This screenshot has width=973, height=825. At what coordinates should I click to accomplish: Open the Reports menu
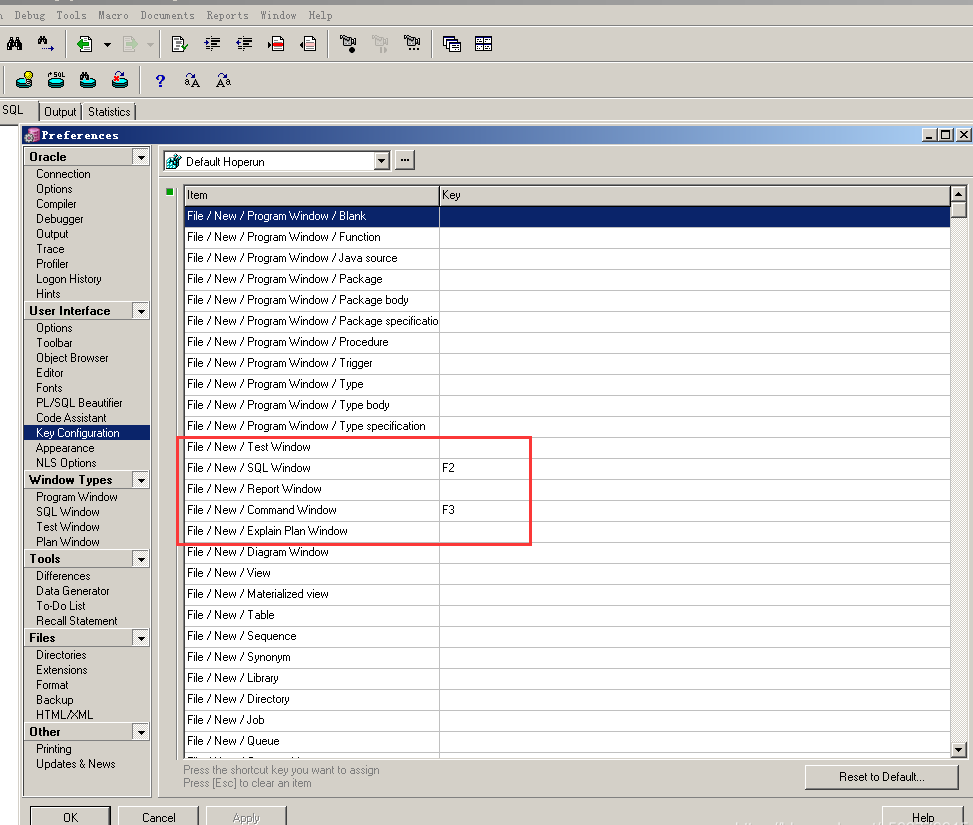coord(227,15)
